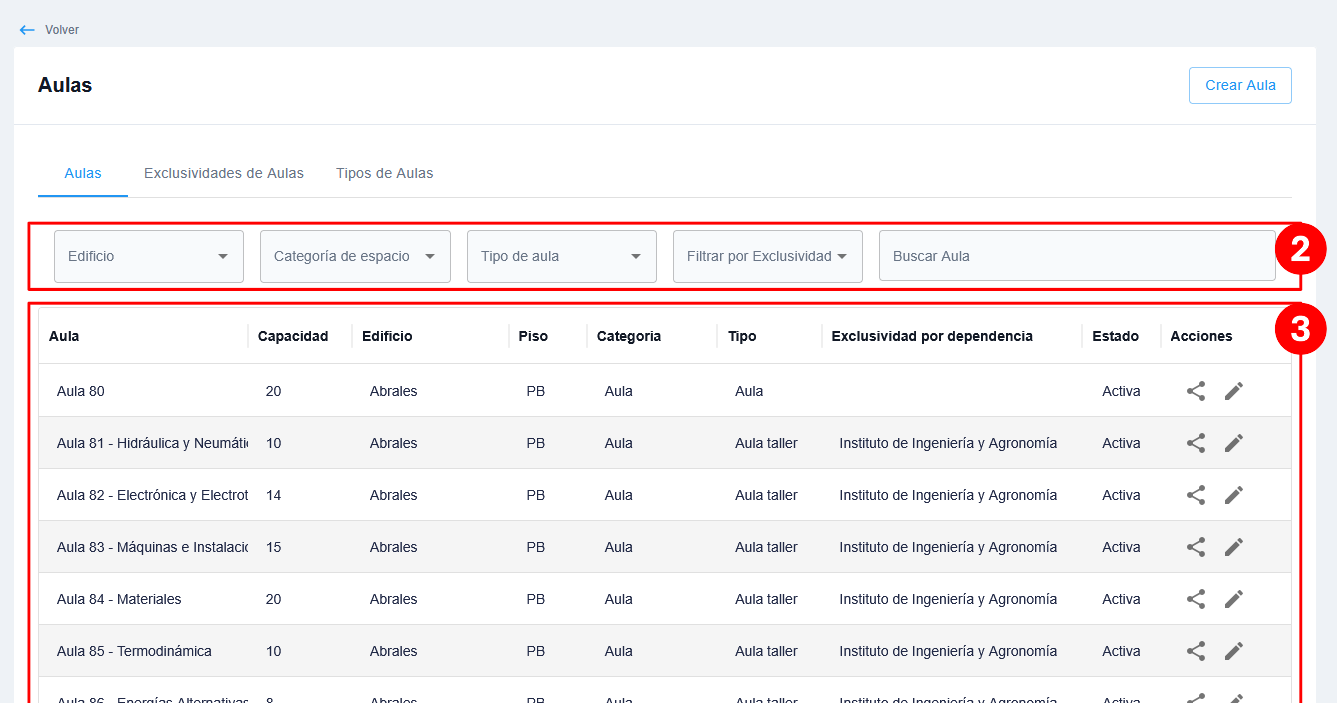Select the Aula 80 name cell
The width and height of the screenshot is (1341, 703).
81,391
